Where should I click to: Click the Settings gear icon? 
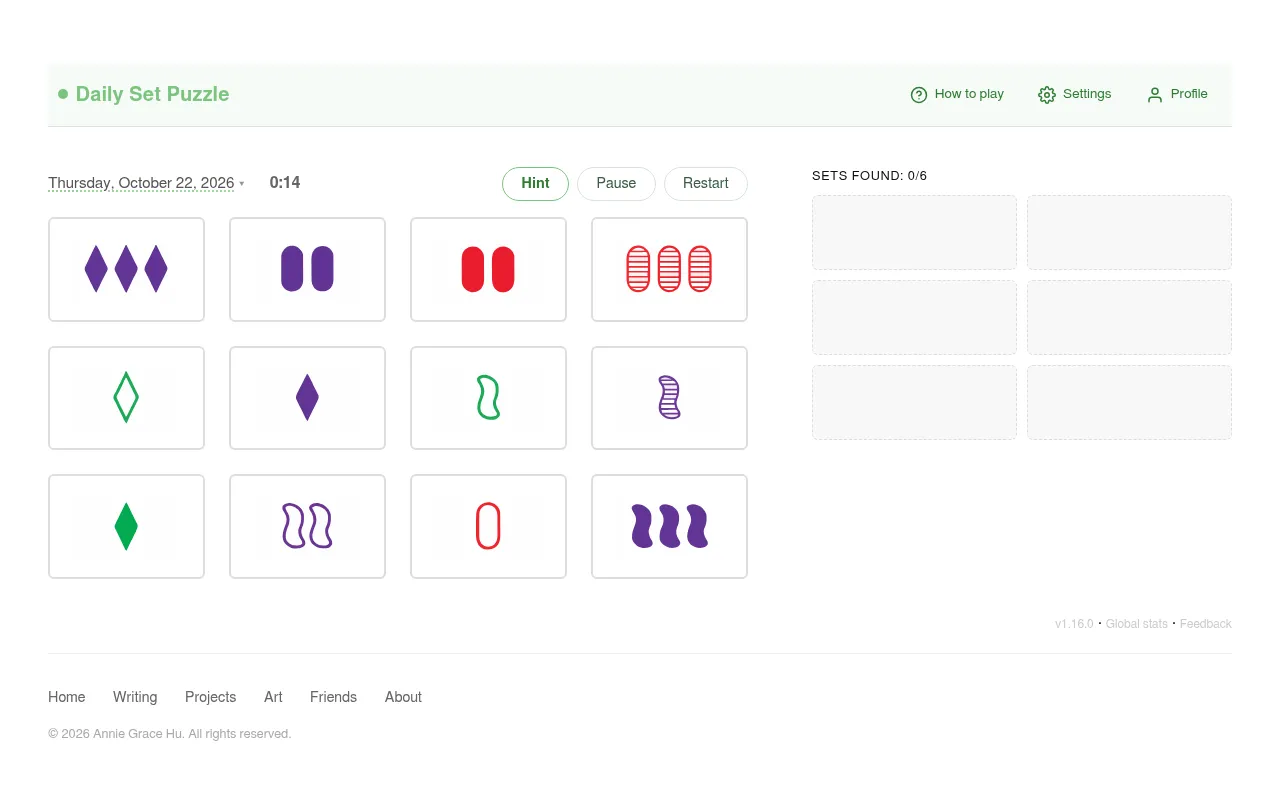tap(1047, 95)
